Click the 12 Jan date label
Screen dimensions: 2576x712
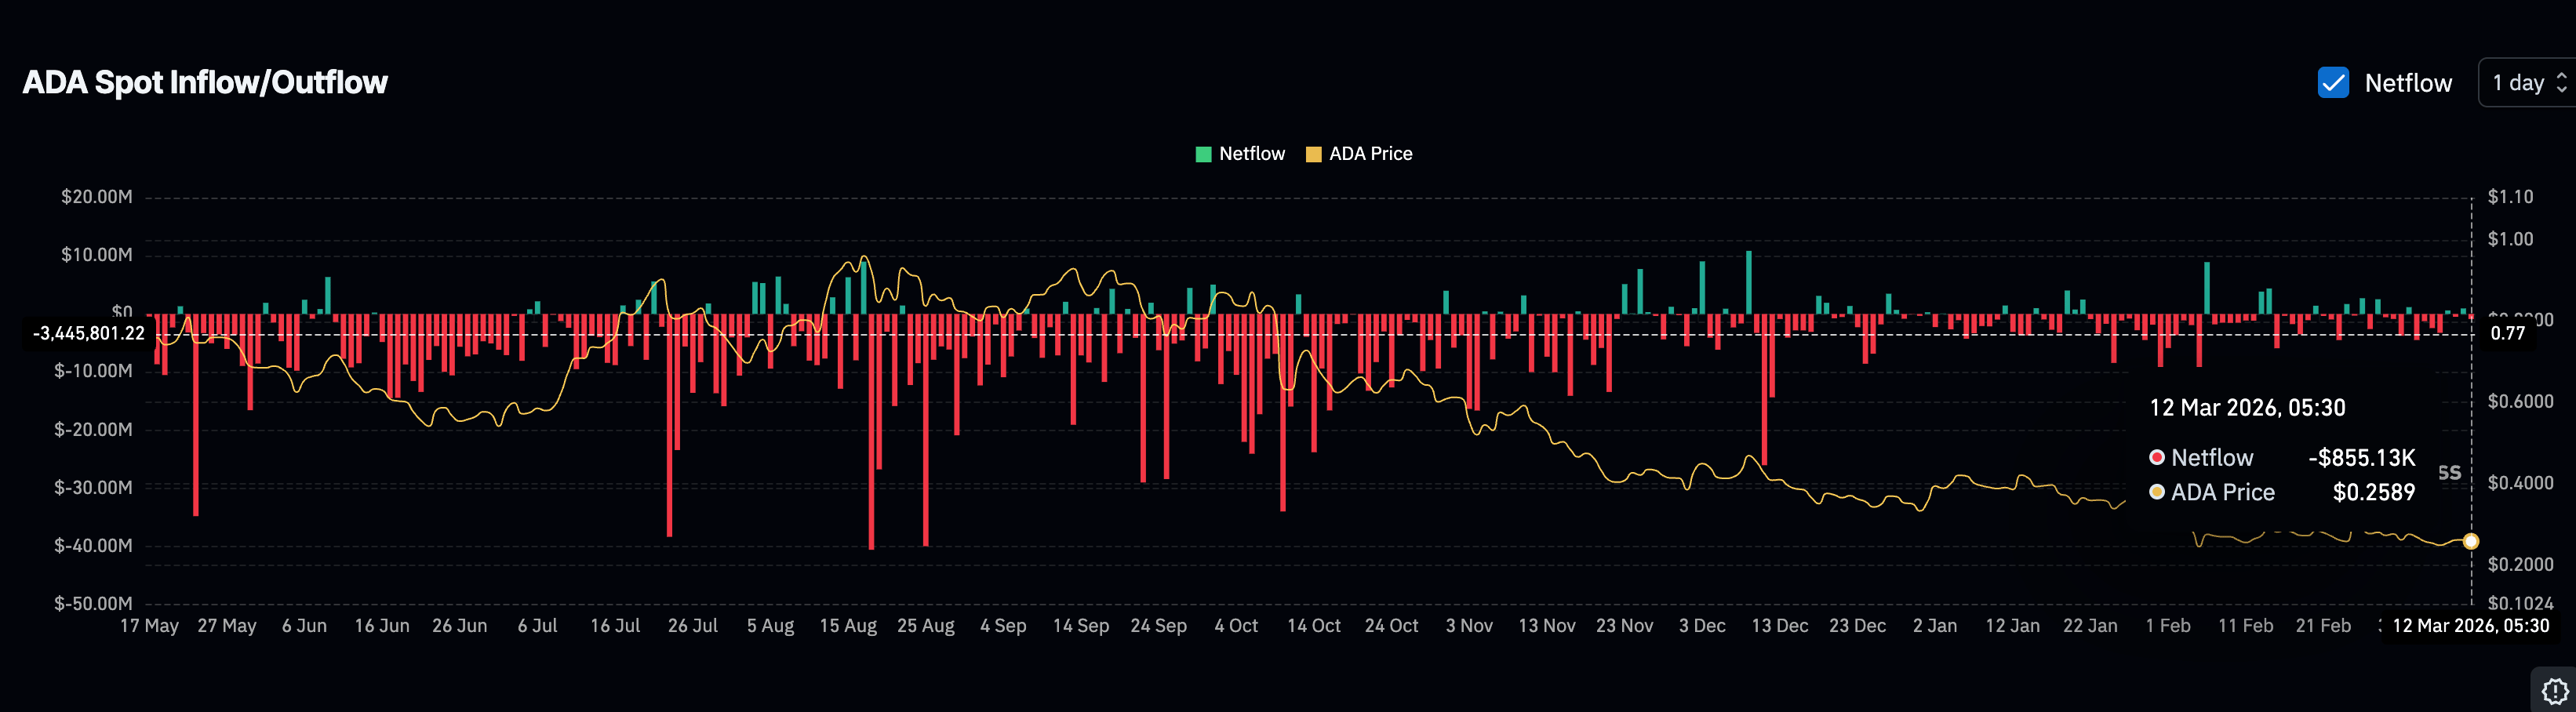tap(2013, 626)
